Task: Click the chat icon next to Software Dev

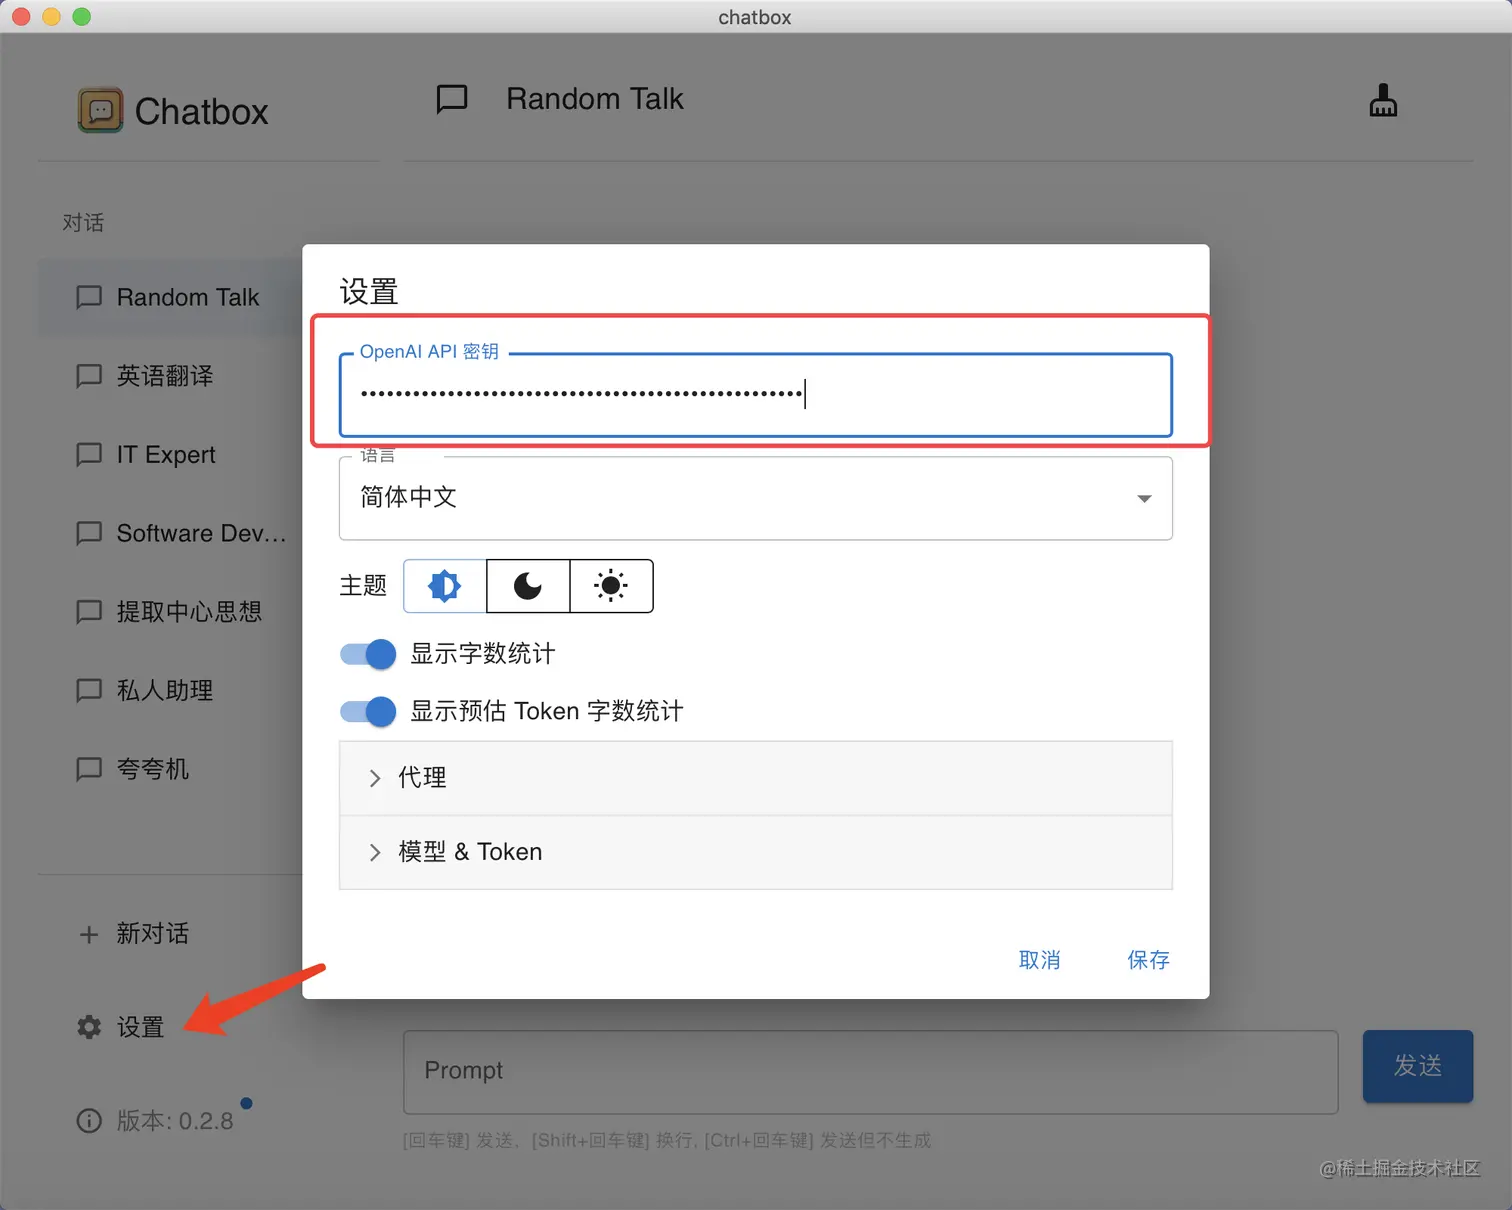Action: [x=89, y=533]
